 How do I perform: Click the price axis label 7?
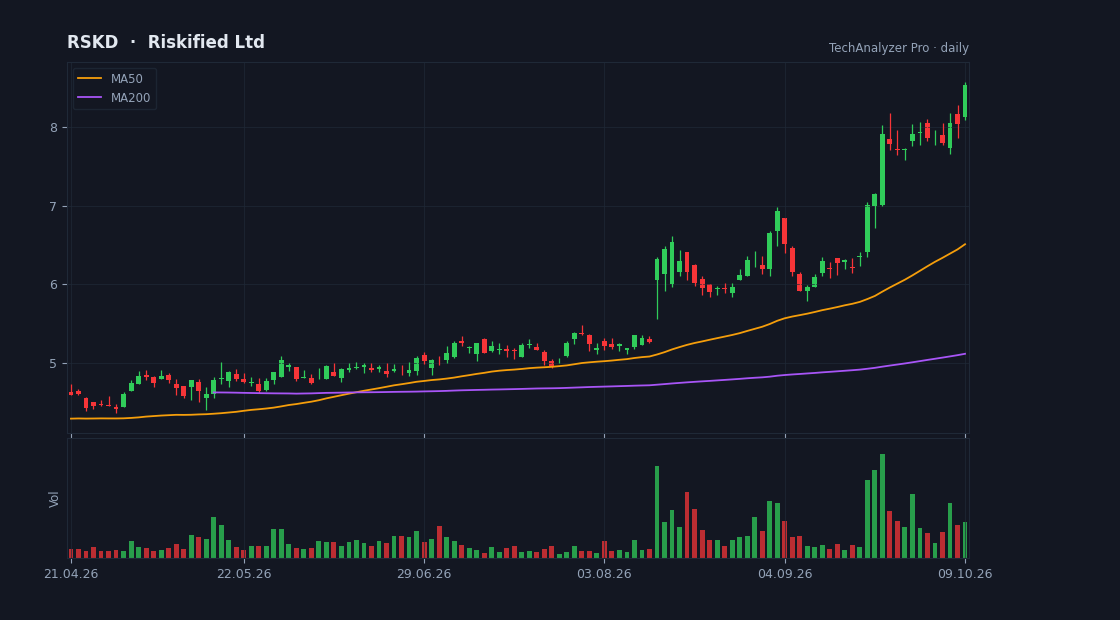pyautogui.click(x=54, y=206)
